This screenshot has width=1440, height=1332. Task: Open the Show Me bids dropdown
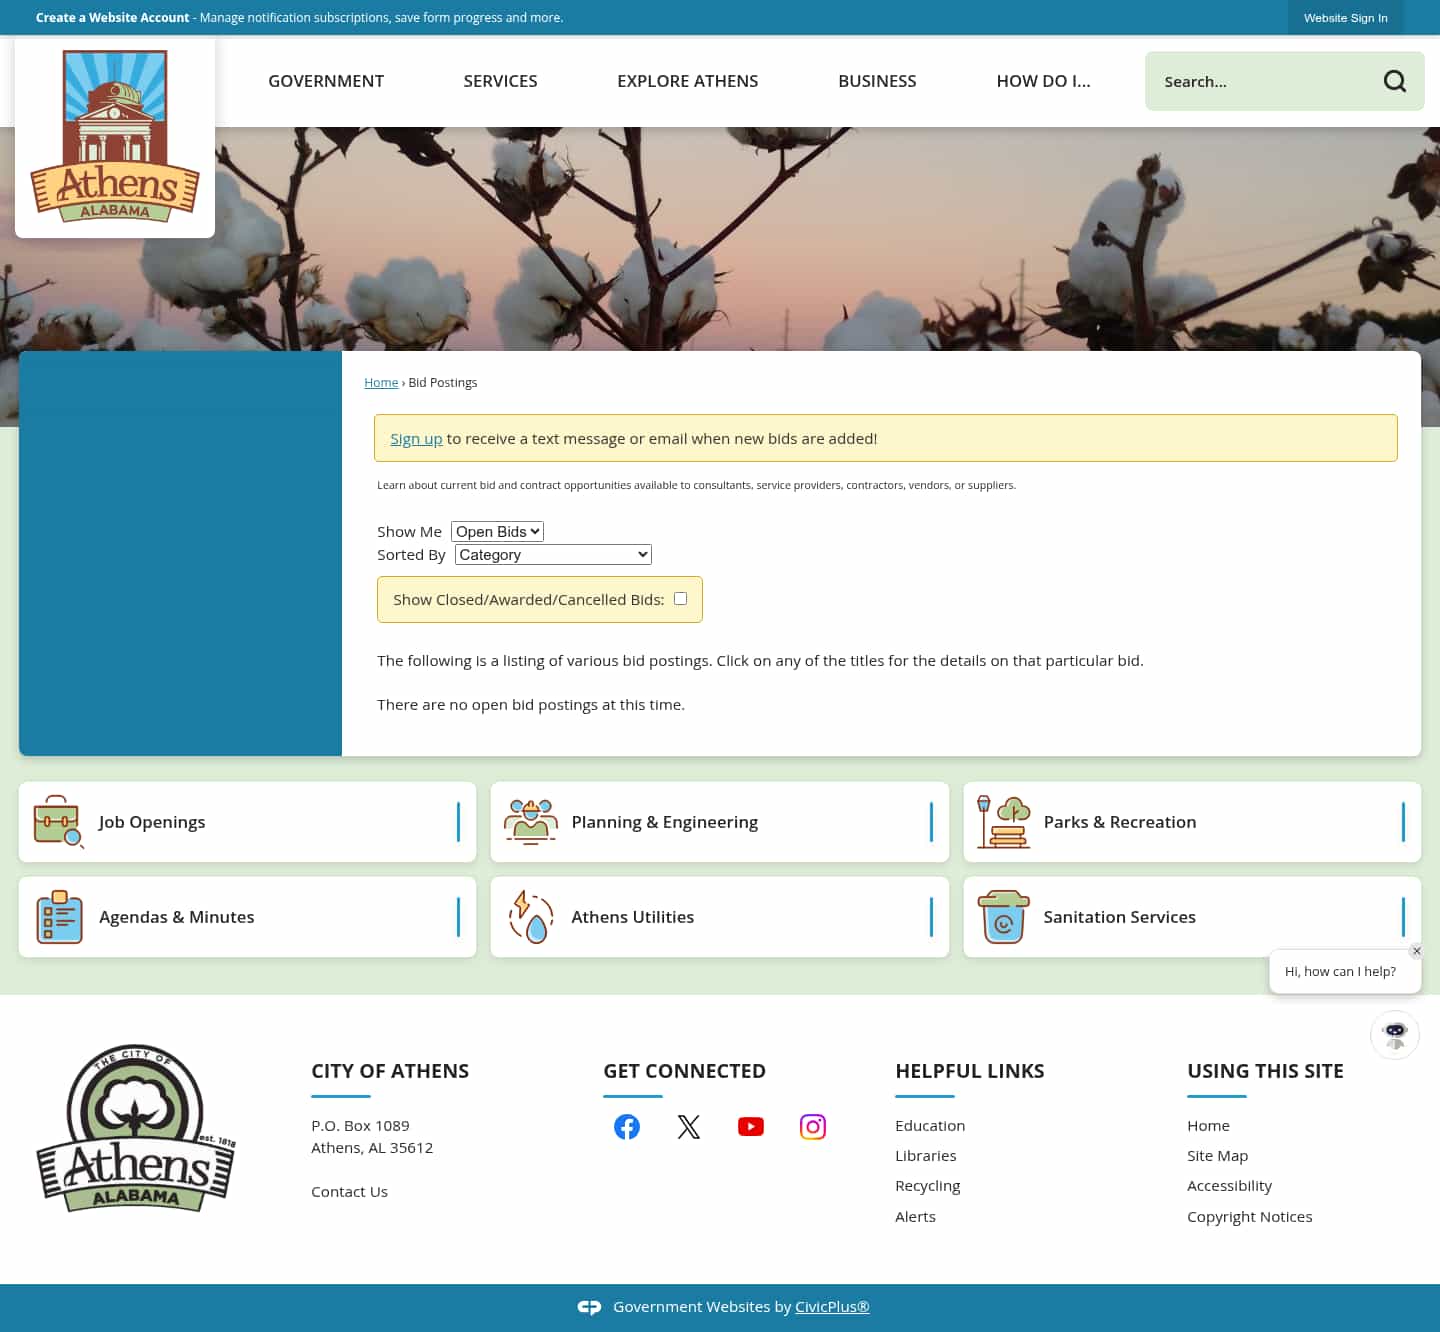tap(497, 531)
